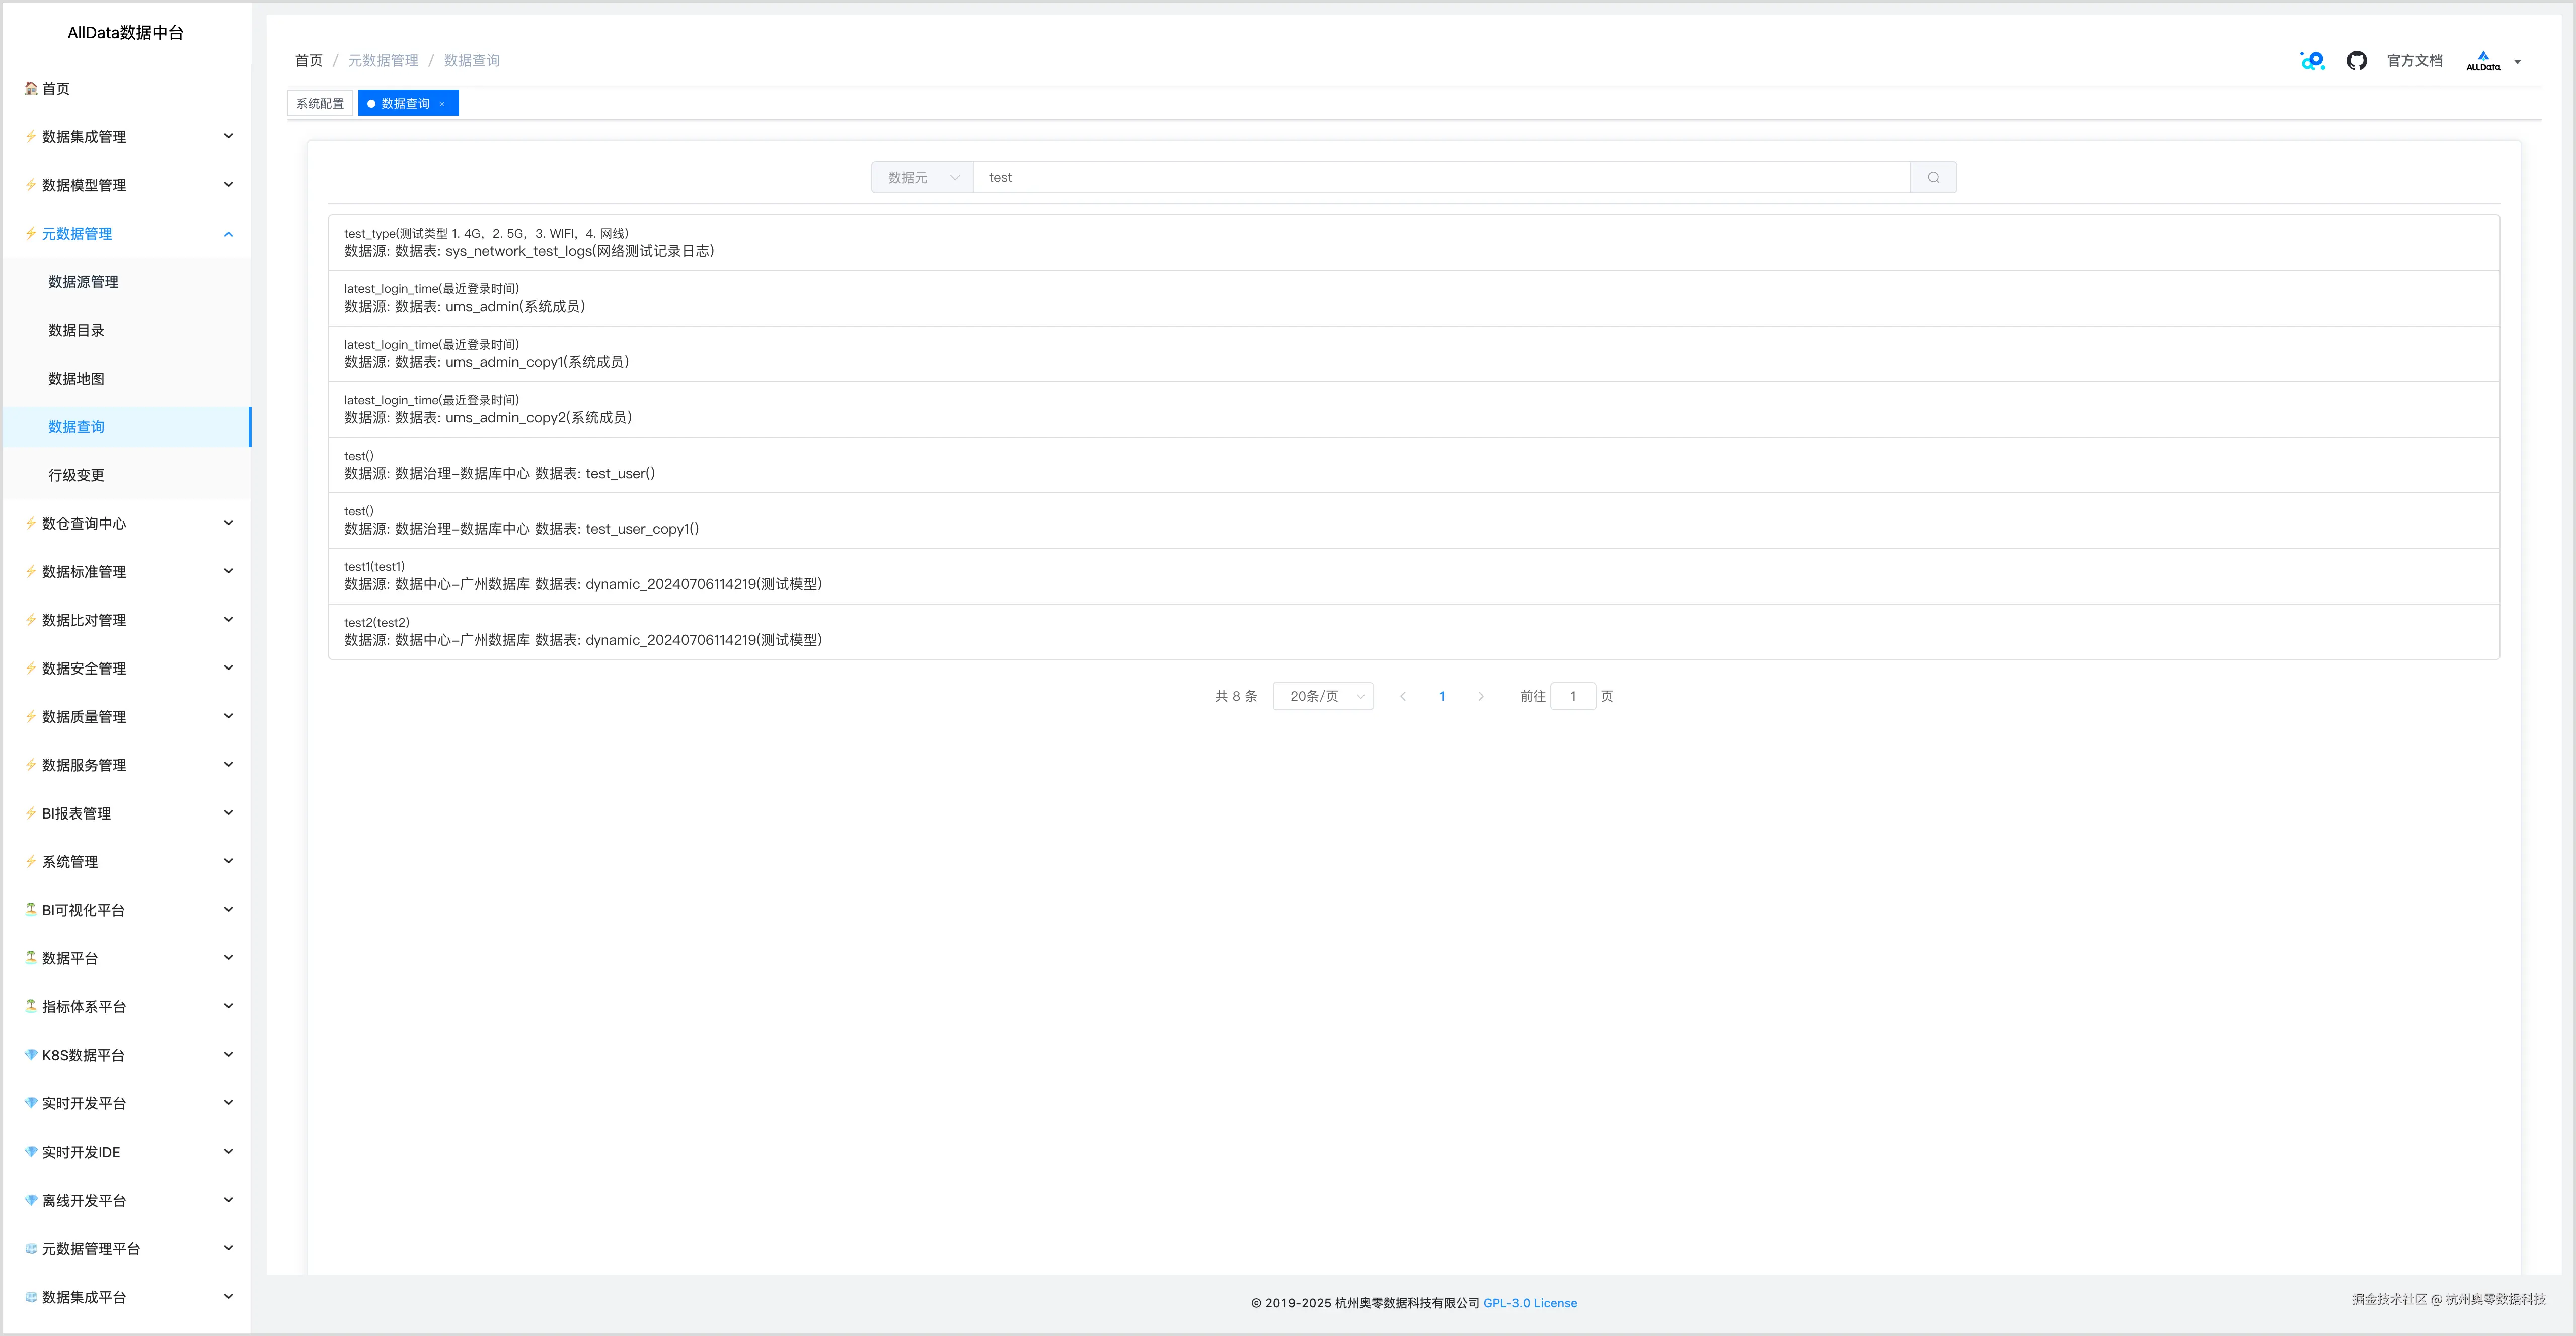Open the 20条/页 page size dropdown
Viewport: 2576px width, 1336px height.
point(1322,696)
